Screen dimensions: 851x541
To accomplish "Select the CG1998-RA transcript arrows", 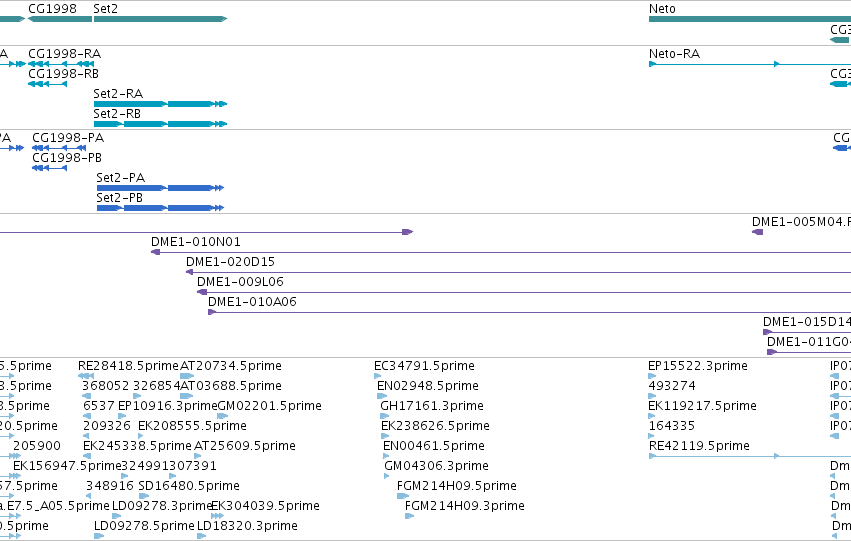I will click(x=61, y=64).
